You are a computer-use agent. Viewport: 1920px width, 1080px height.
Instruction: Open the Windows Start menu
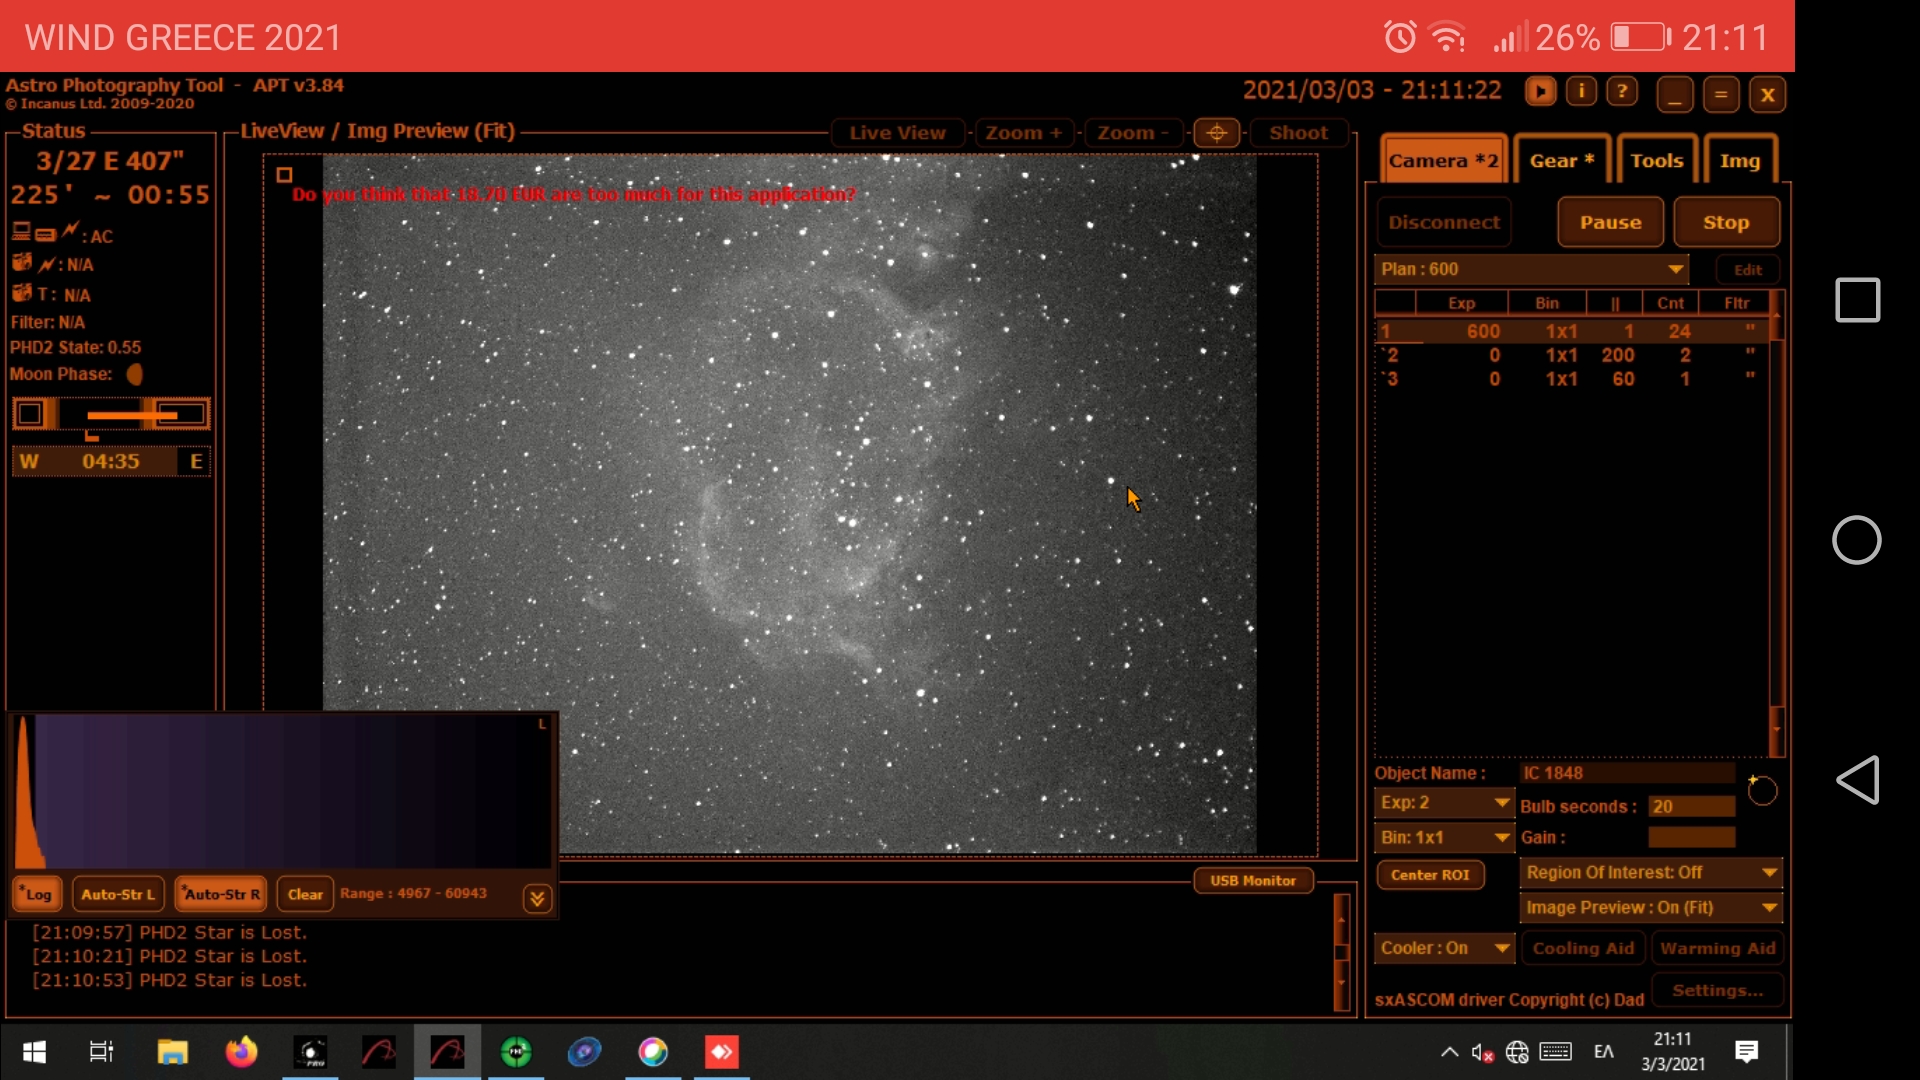pyautogui.click(x=34, y=1052)
